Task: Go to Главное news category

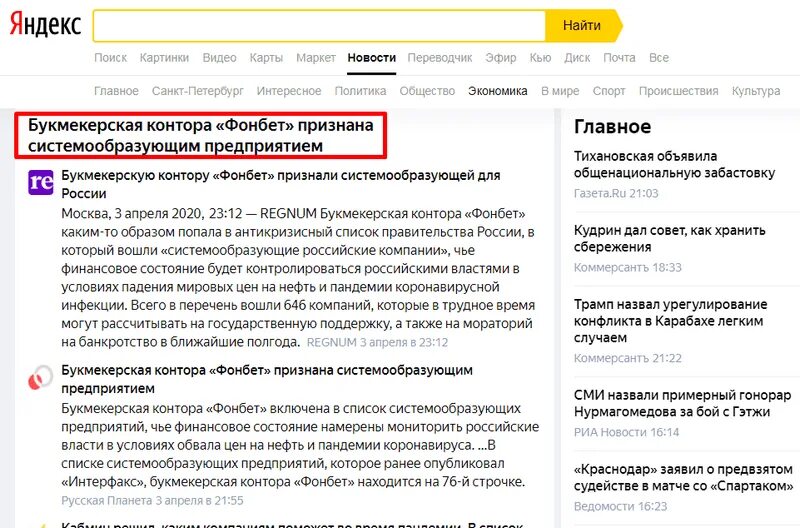Action: point(116,91)
